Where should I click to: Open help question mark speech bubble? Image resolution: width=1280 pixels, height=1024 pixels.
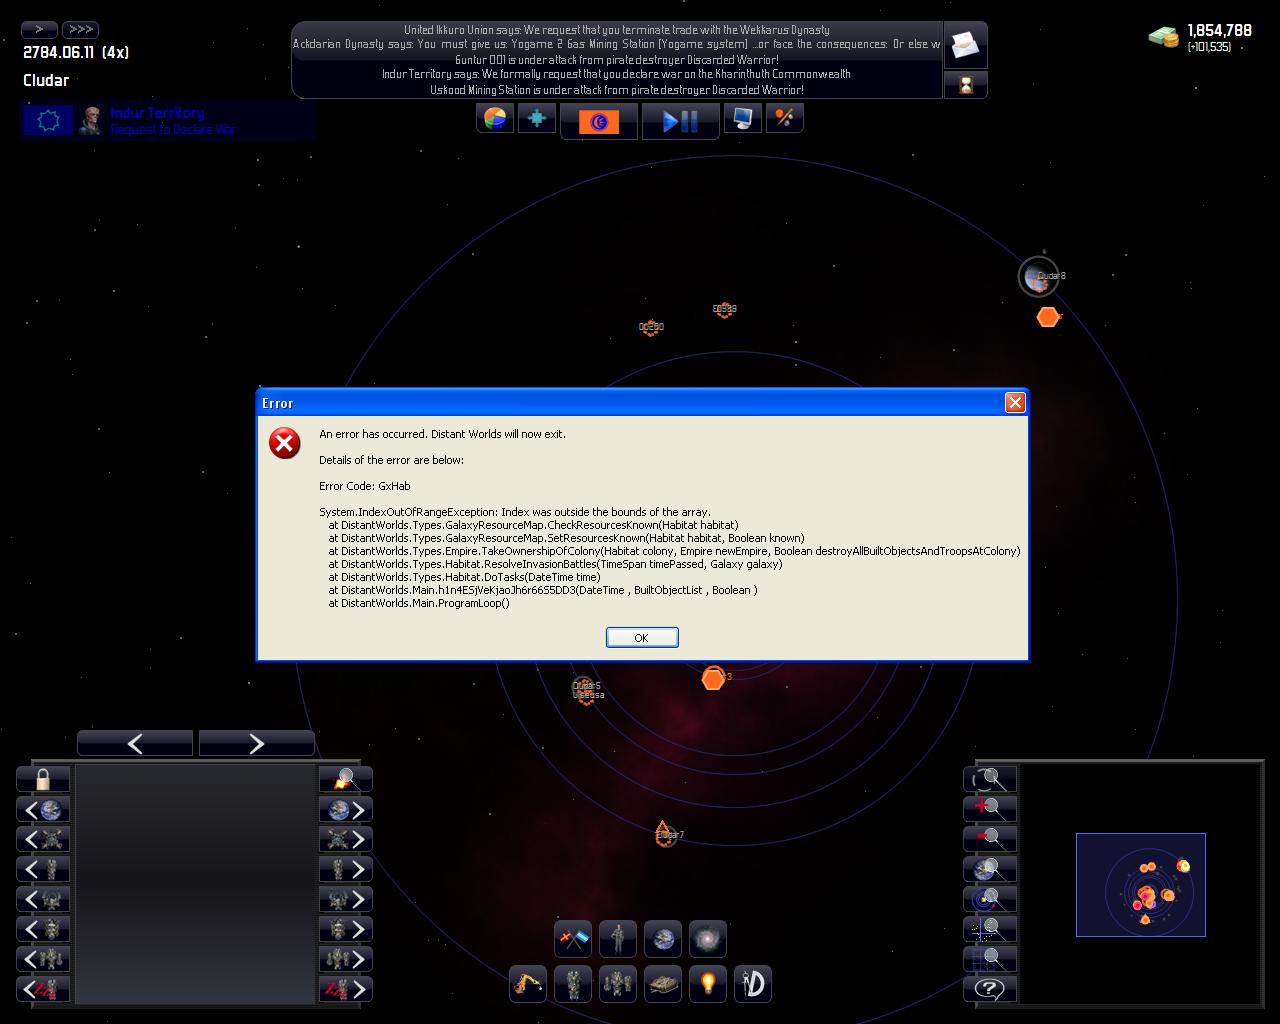pyautogui.click(x=990, y=989)
